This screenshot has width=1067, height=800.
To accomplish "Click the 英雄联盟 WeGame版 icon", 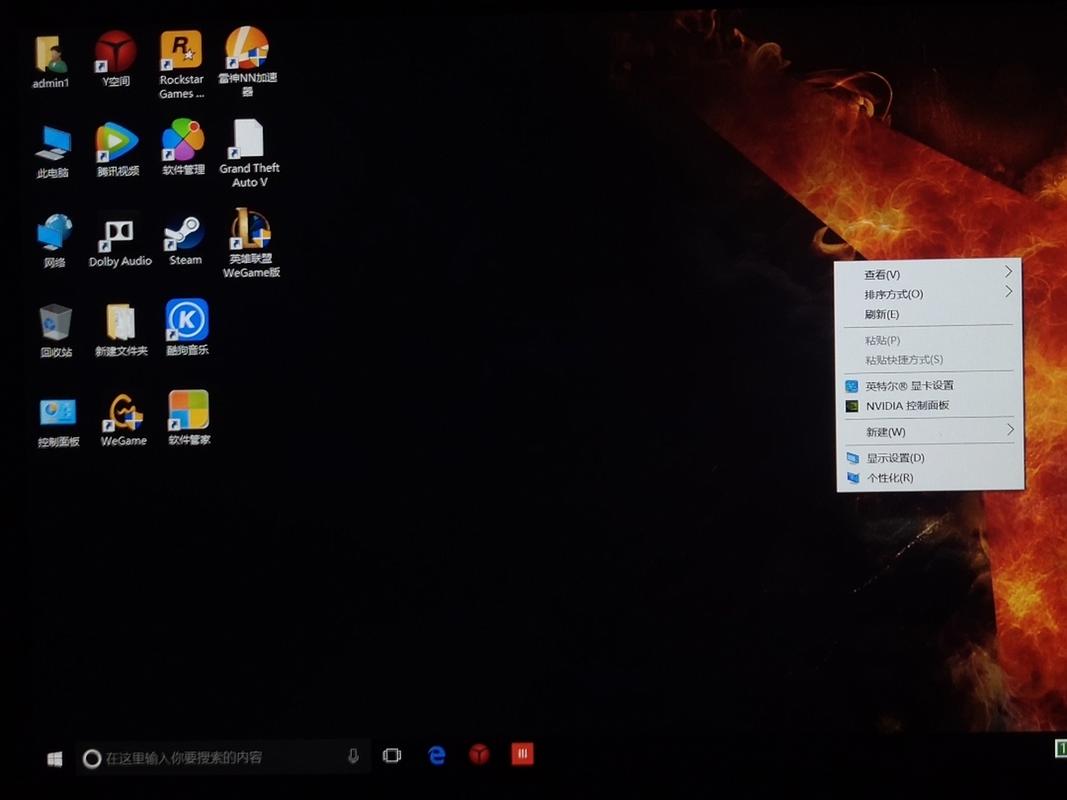I will click(251, 234).
